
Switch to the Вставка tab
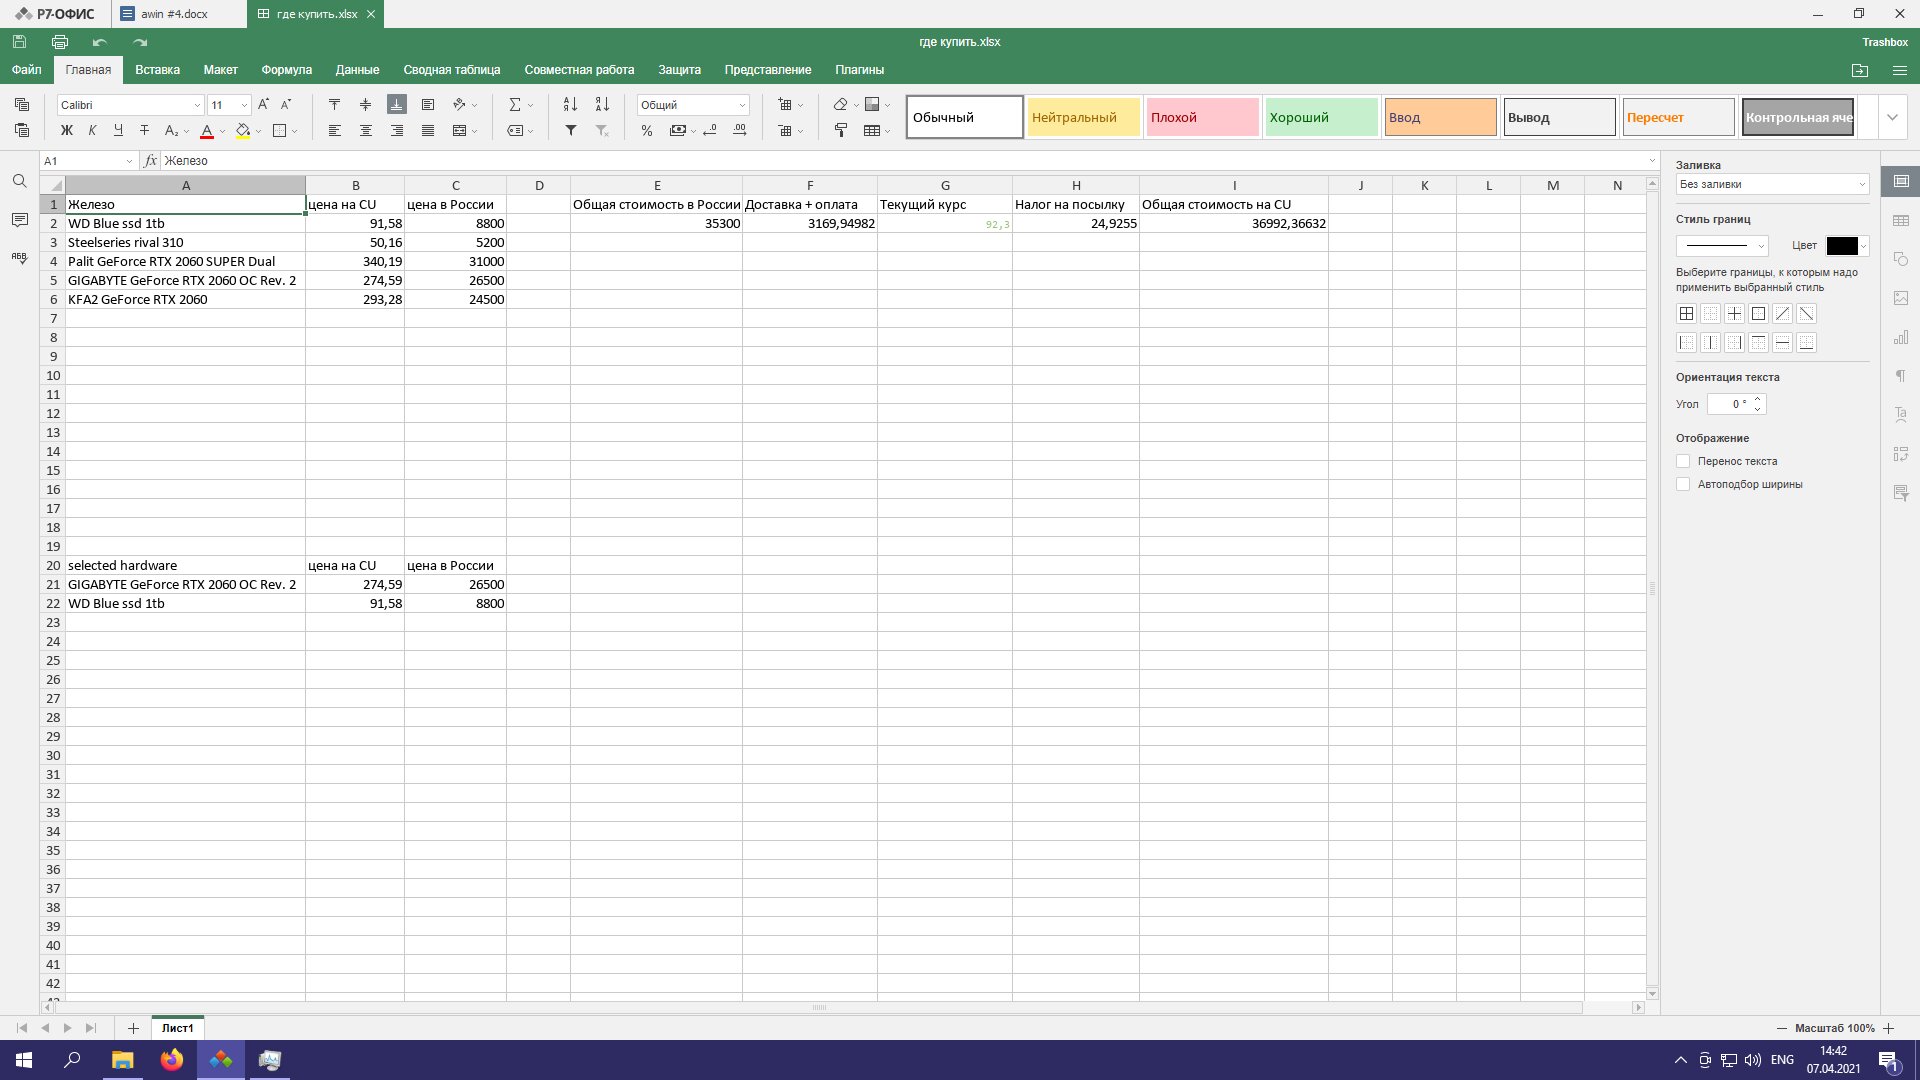pos(157,70)
